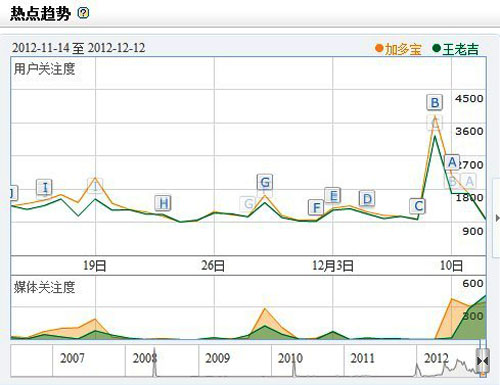Open the bold news marker G
The width and height of the screenshot is (500, 385).
(265, 182)
